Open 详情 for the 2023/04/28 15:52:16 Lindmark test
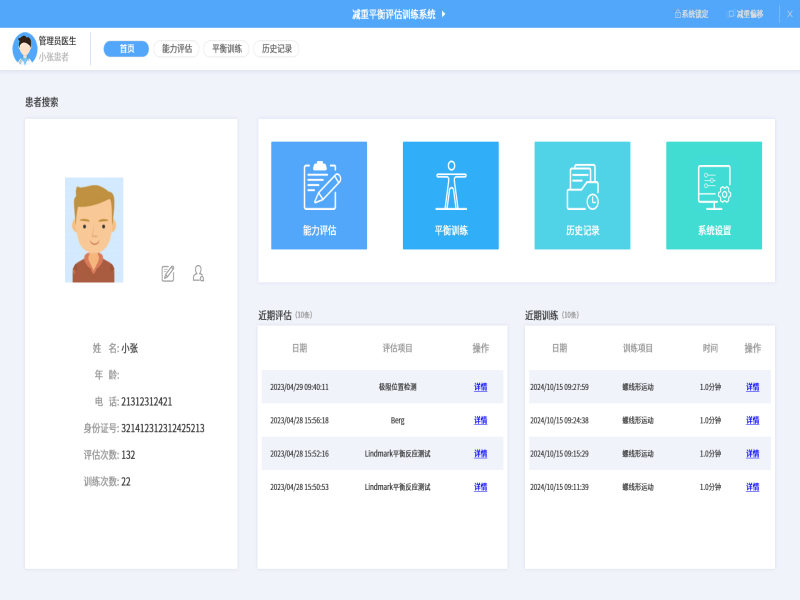 (480, 454)
